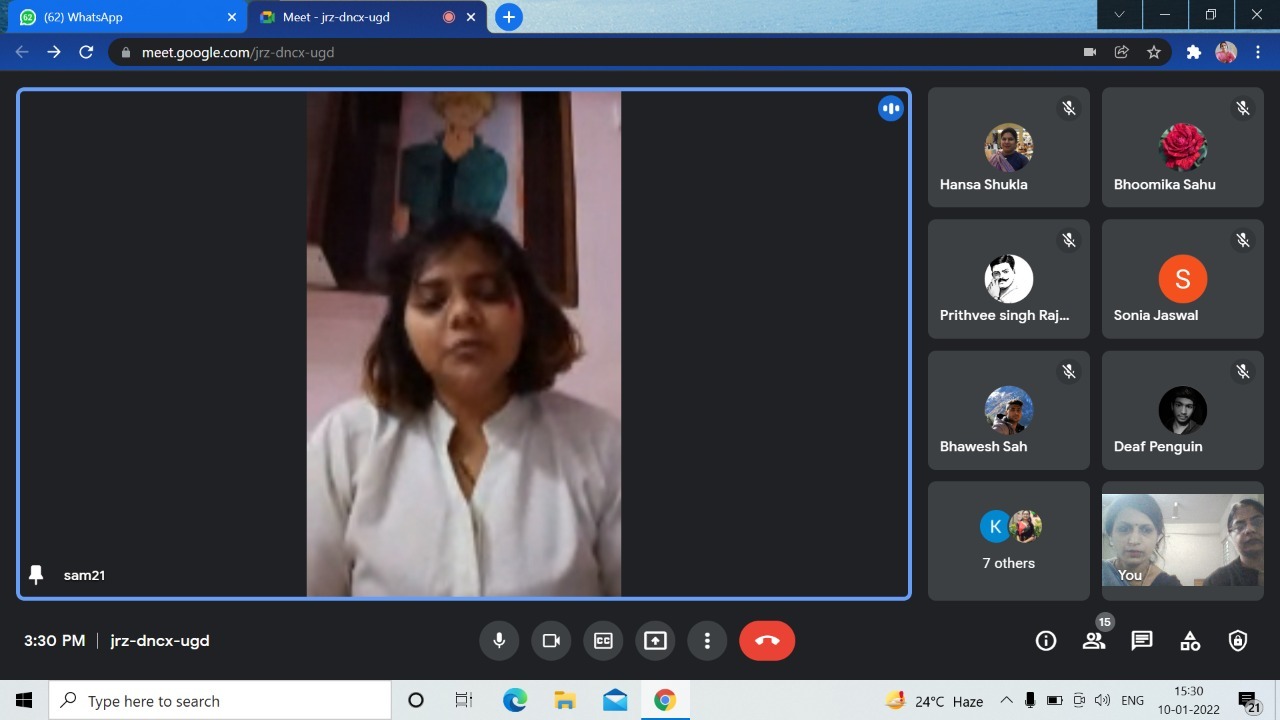The image size is (1280, 720).
Task: Open notification center with 21 badge
Action: pyautogui.click(x=1250, y=702)
